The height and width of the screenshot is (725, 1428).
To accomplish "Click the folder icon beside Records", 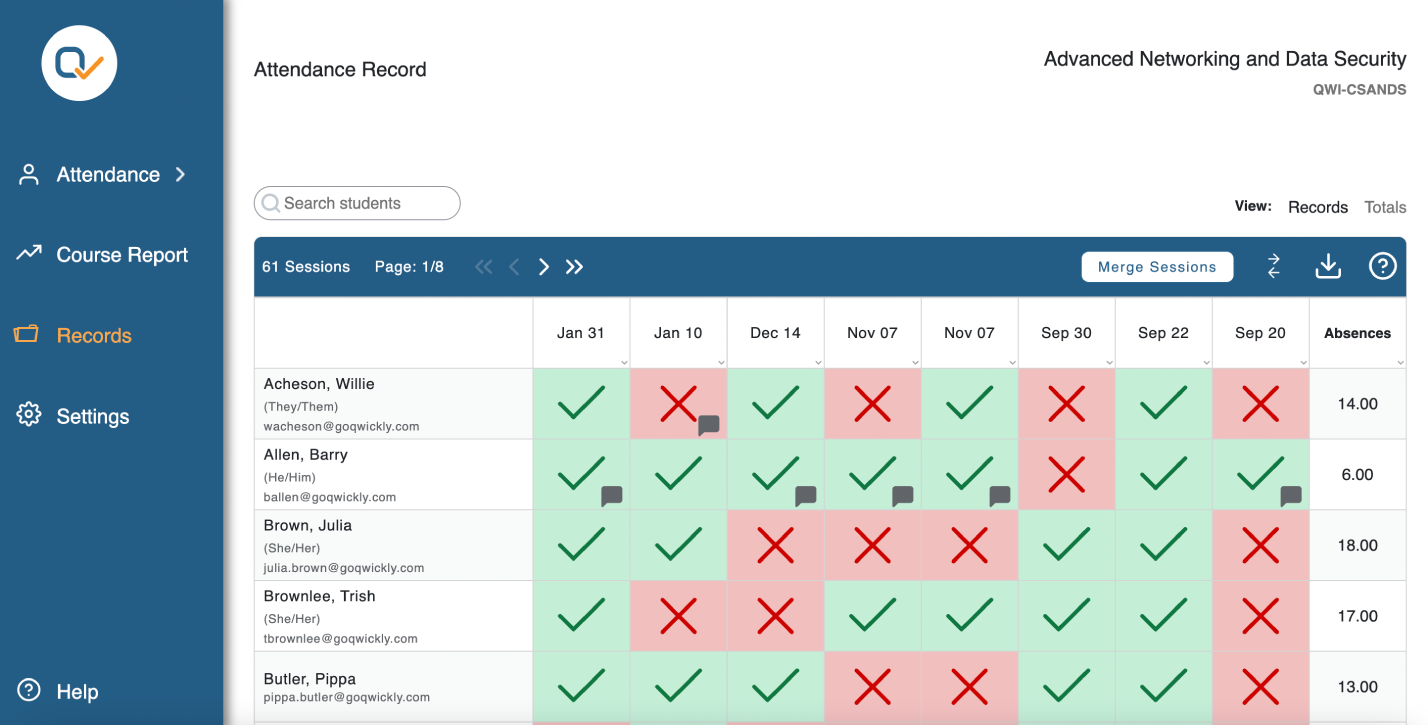I will tap(26, 334).
